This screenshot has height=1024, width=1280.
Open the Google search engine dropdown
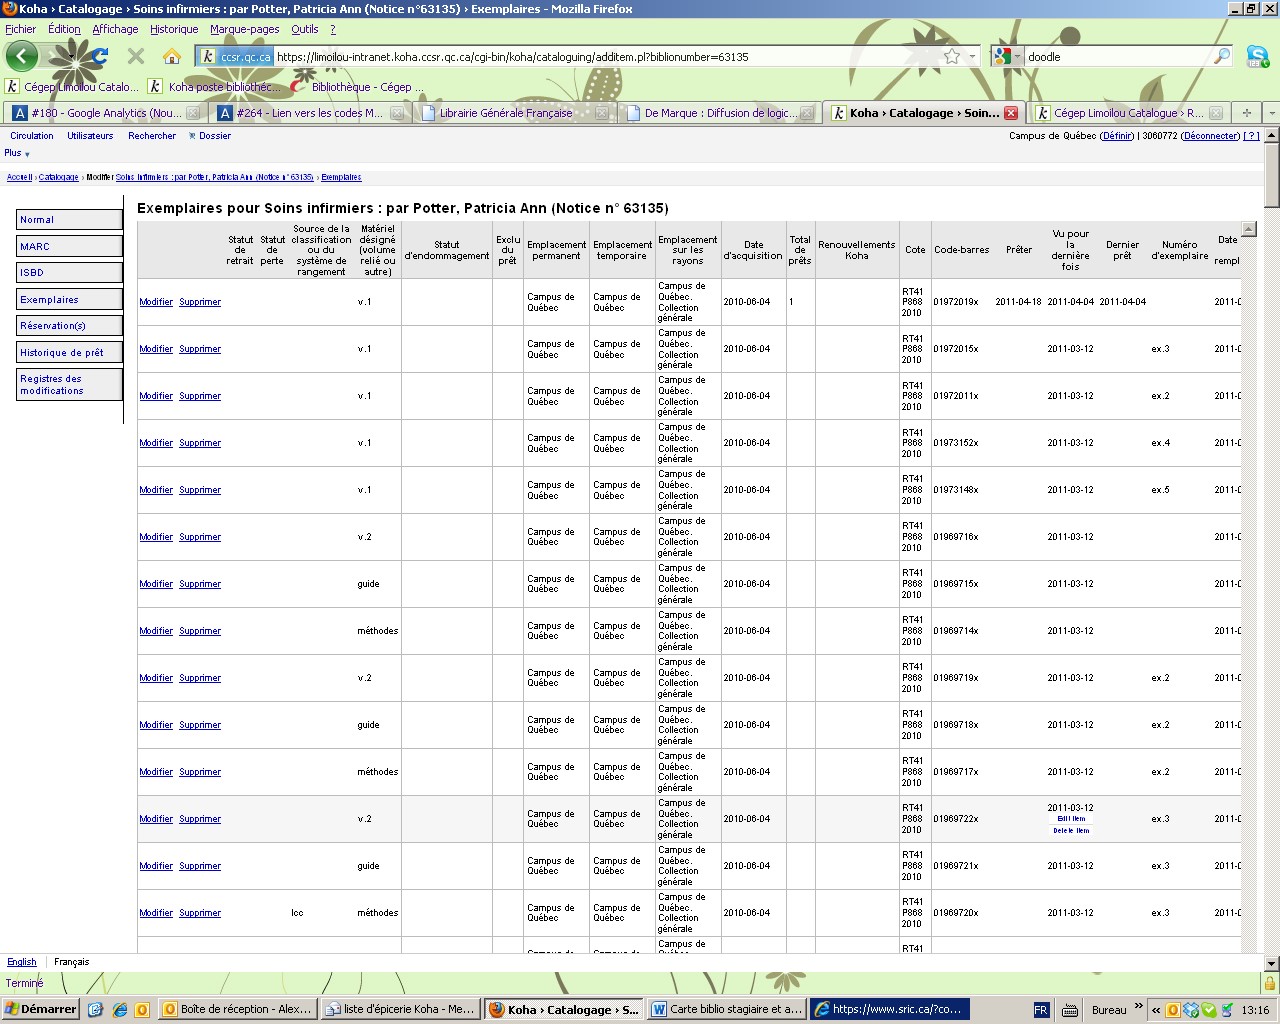pos(1007,57)
